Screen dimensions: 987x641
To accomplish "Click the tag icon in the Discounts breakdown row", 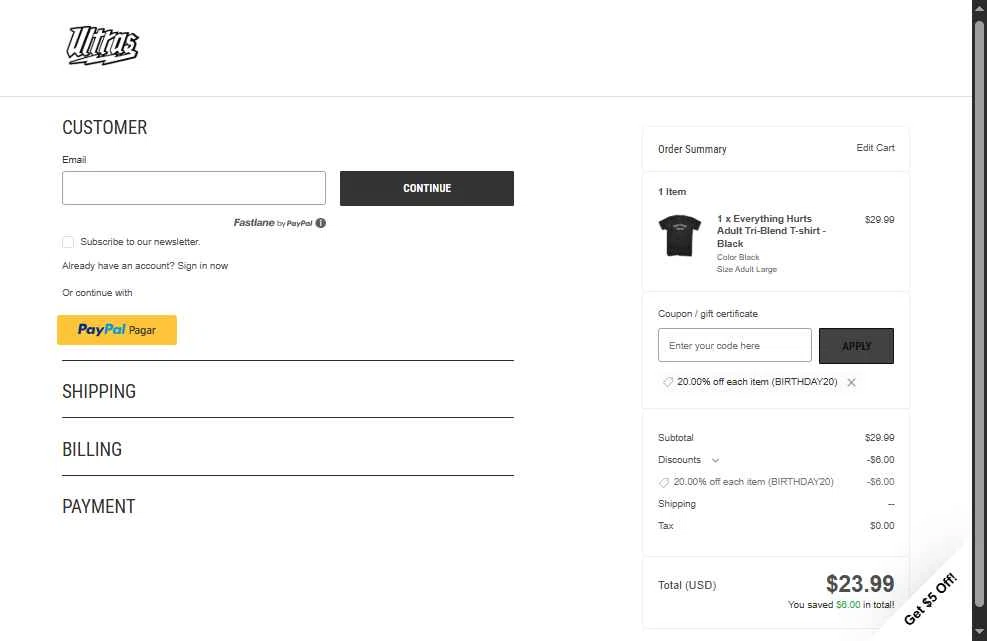I will pyautogui.click(x=663, y=482).
